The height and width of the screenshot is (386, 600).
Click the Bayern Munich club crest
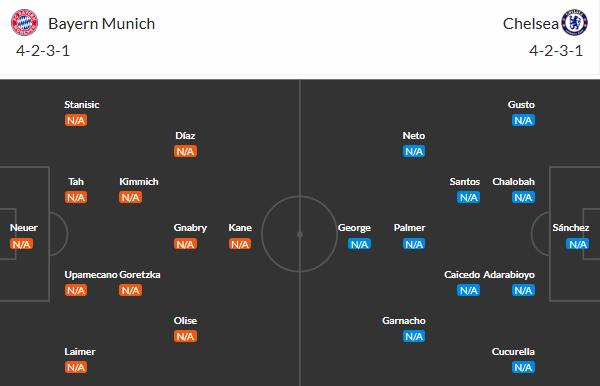pyautogui.click(x=24, y=23)
